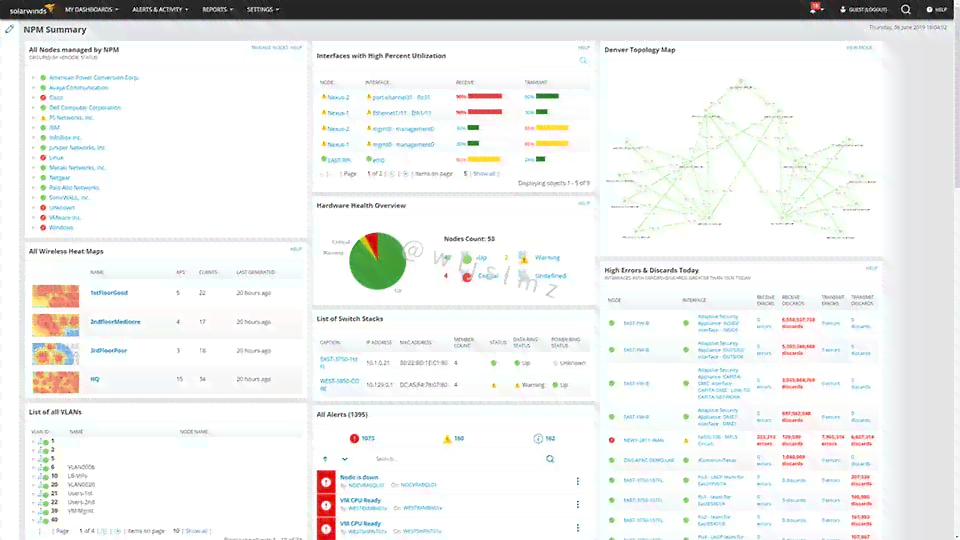The height and width of the screenshot is (540, 960).
Task: Open the NEWY-2811-WAN node link
Action: pyautogui.click(x=643, y=440)
